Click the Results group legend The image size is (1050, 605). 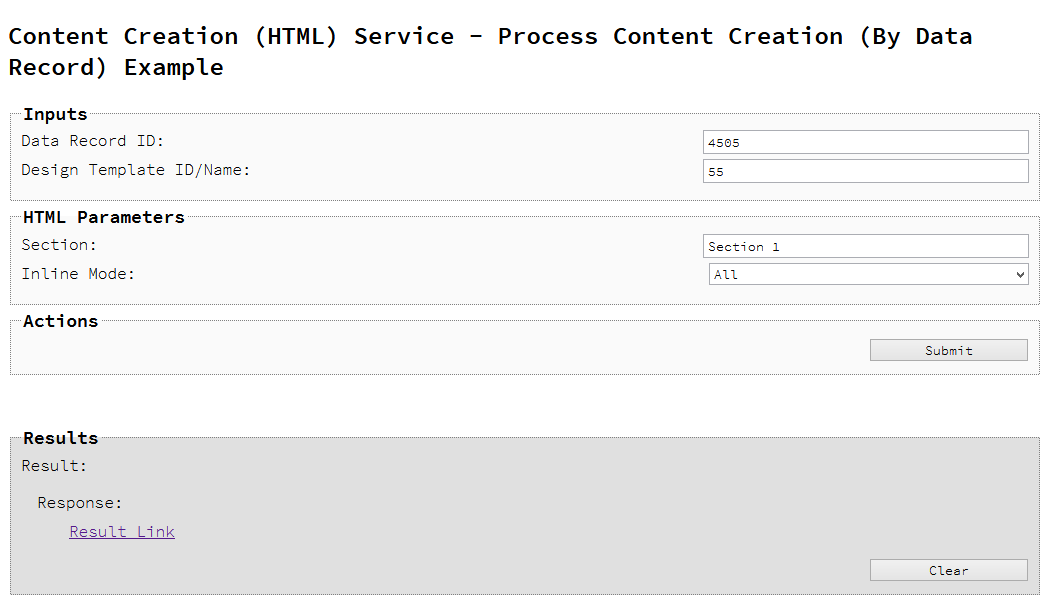(60, 438)
